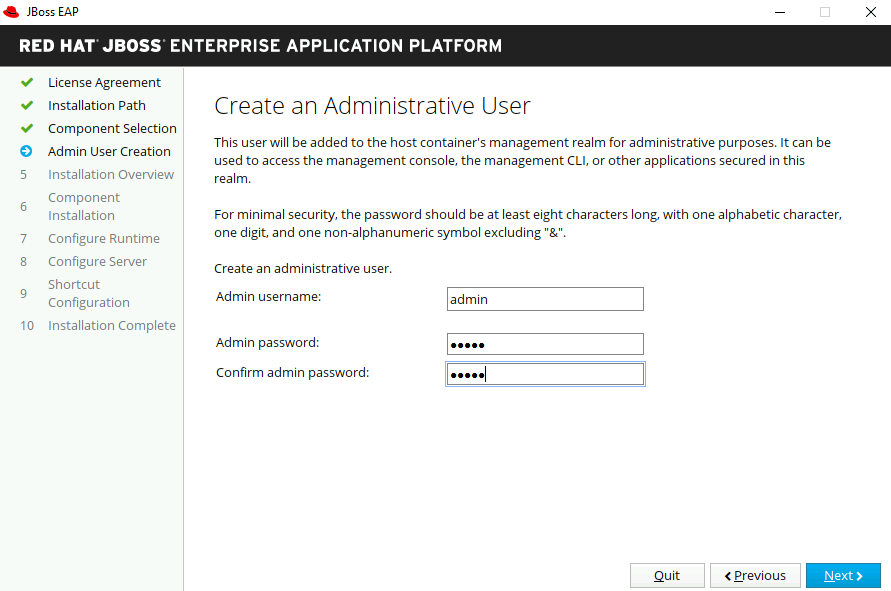Click the Shortcut Configuration step label
This screenshot has width=891, height=591.
pos(89,293)
